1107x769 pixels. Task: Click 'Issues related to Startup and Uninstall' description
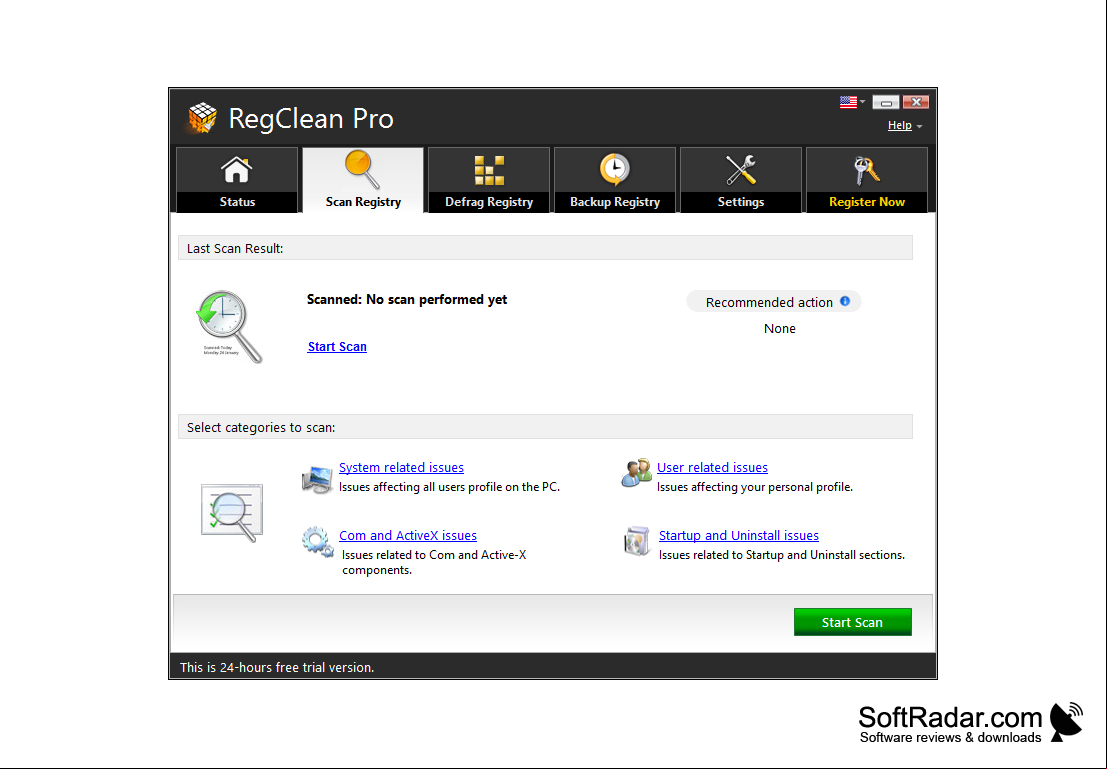pos(782,555)
